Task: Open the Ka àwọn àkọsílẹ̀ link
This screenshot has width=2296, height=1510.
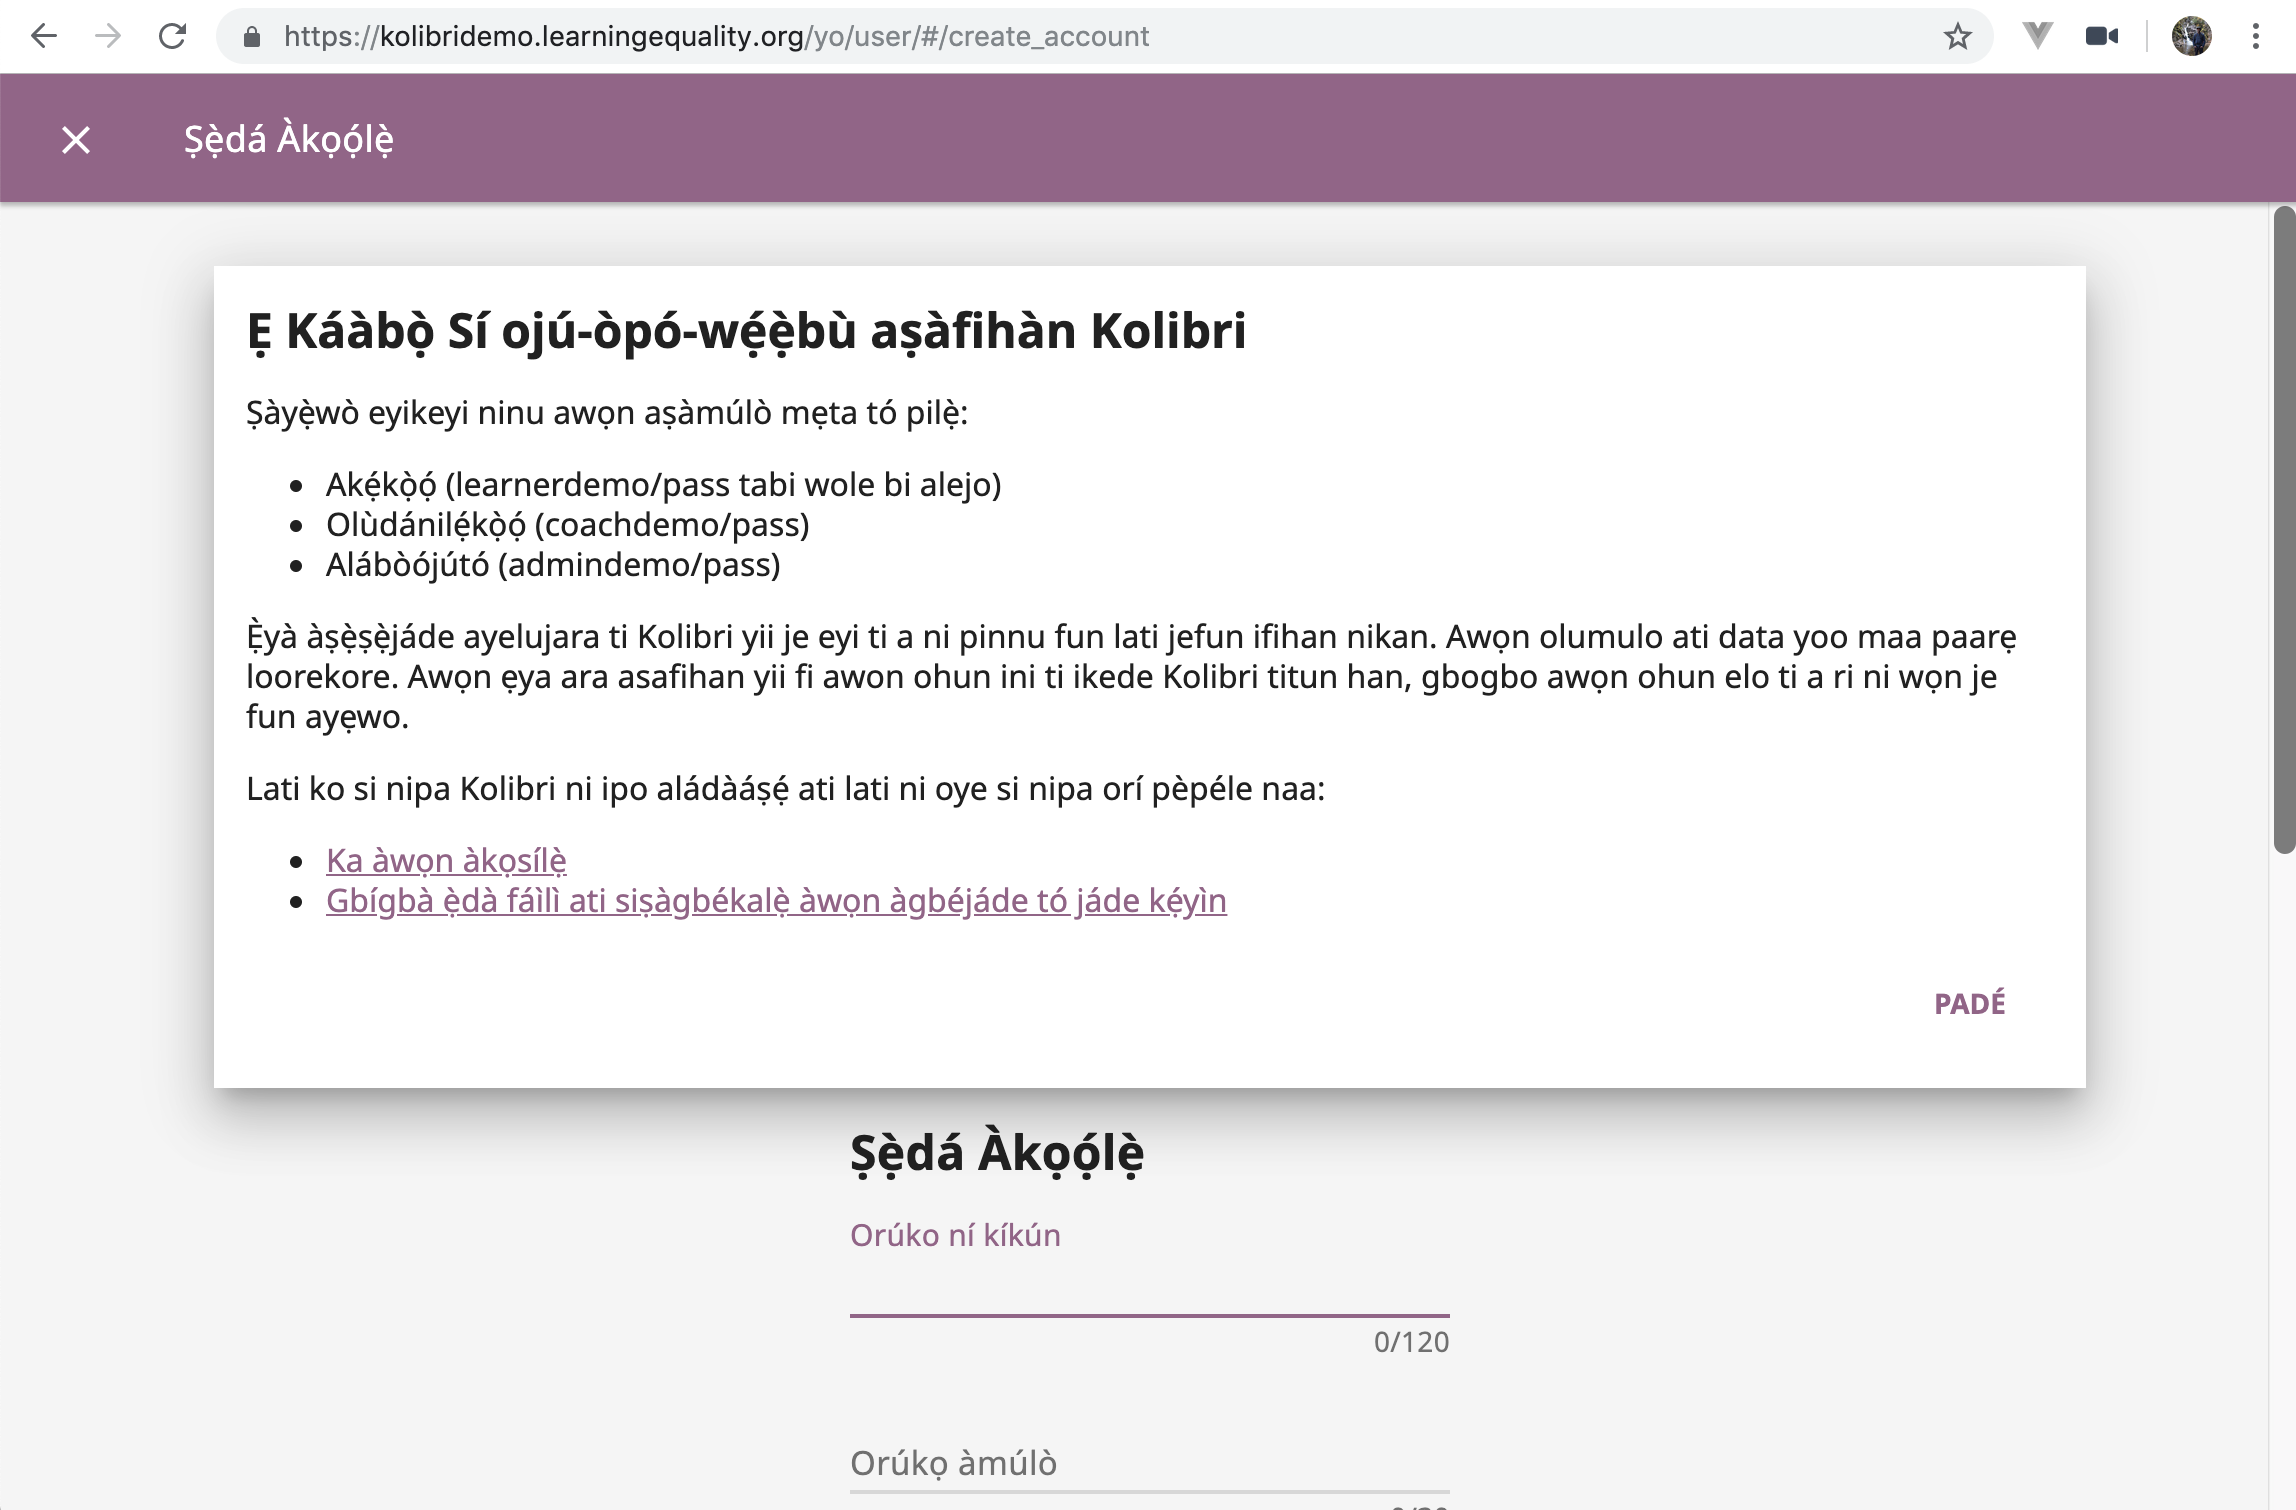Action: click(x=446, y=860)
